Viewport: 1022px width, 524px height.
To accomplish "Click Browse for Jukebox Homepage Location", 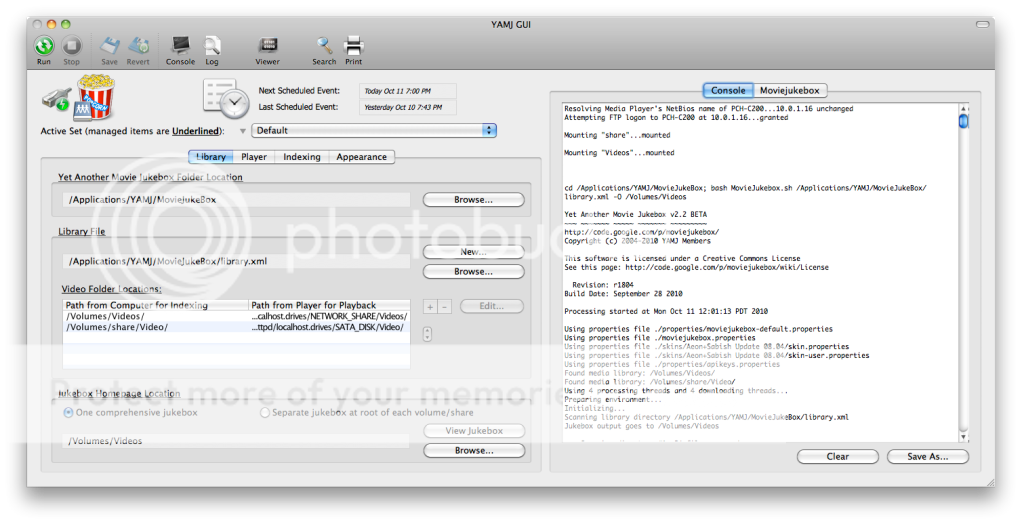I will point(474,450).
